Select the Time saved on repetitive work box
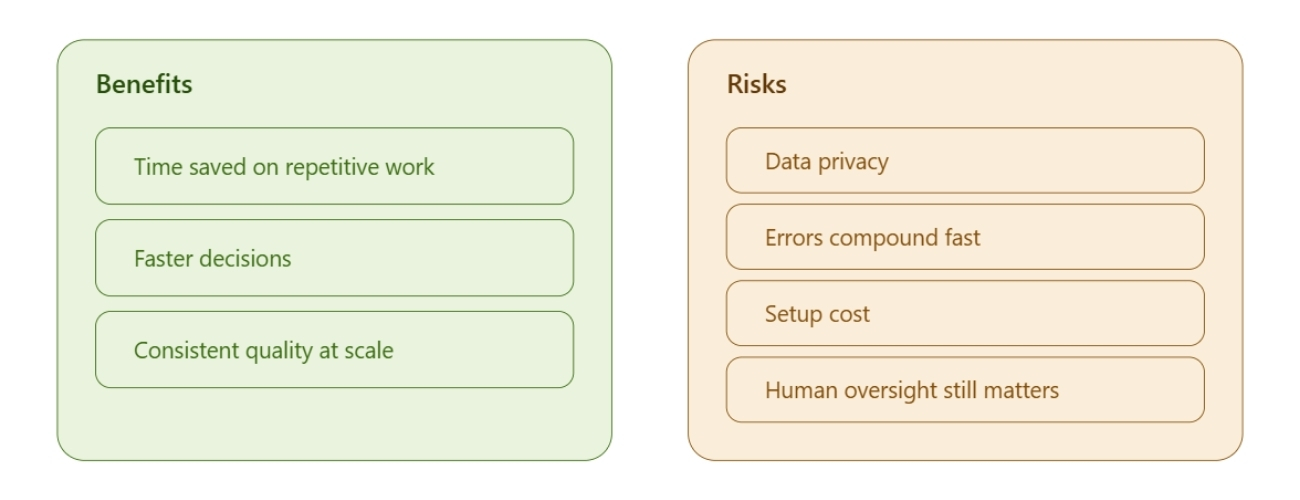Viewport: 1300px width, 500px height. point(334,166)
